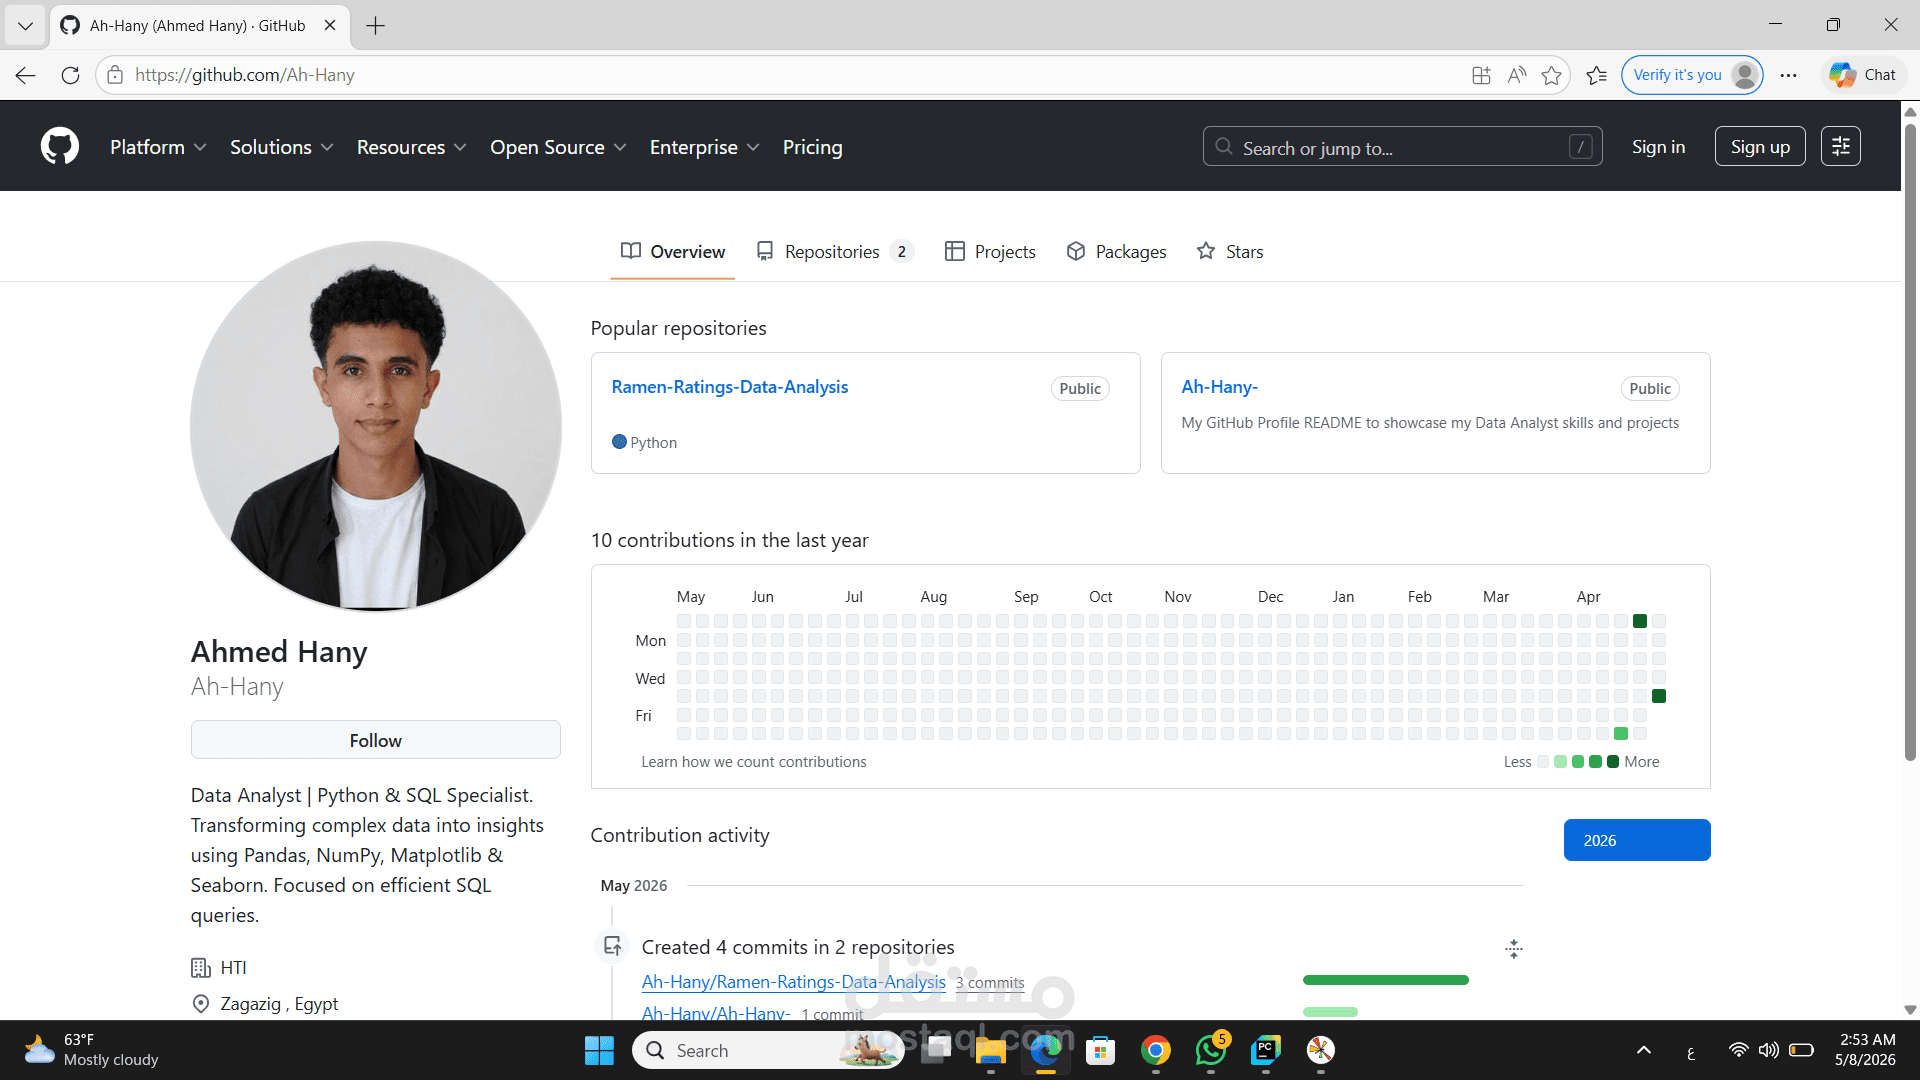Click the Zagazig , Egypt location text
Image resolution: width=1920 pixels, height=1080 pixels.
pos(279,1004)
